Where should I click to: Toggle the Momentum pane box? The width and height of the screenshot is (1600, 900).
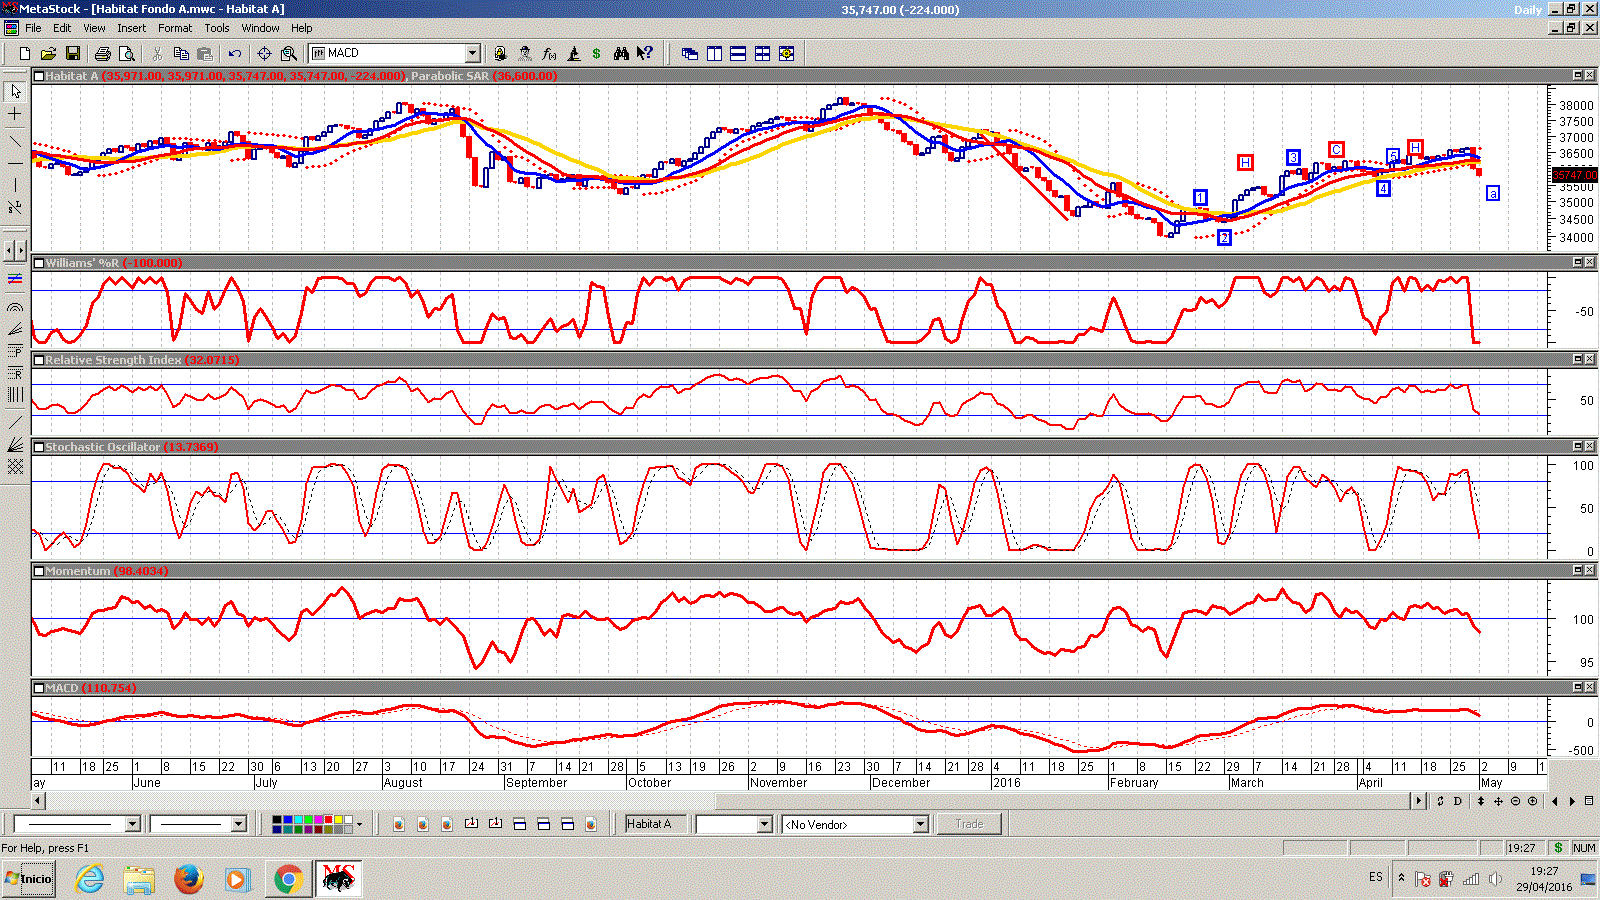click(39, 571)
